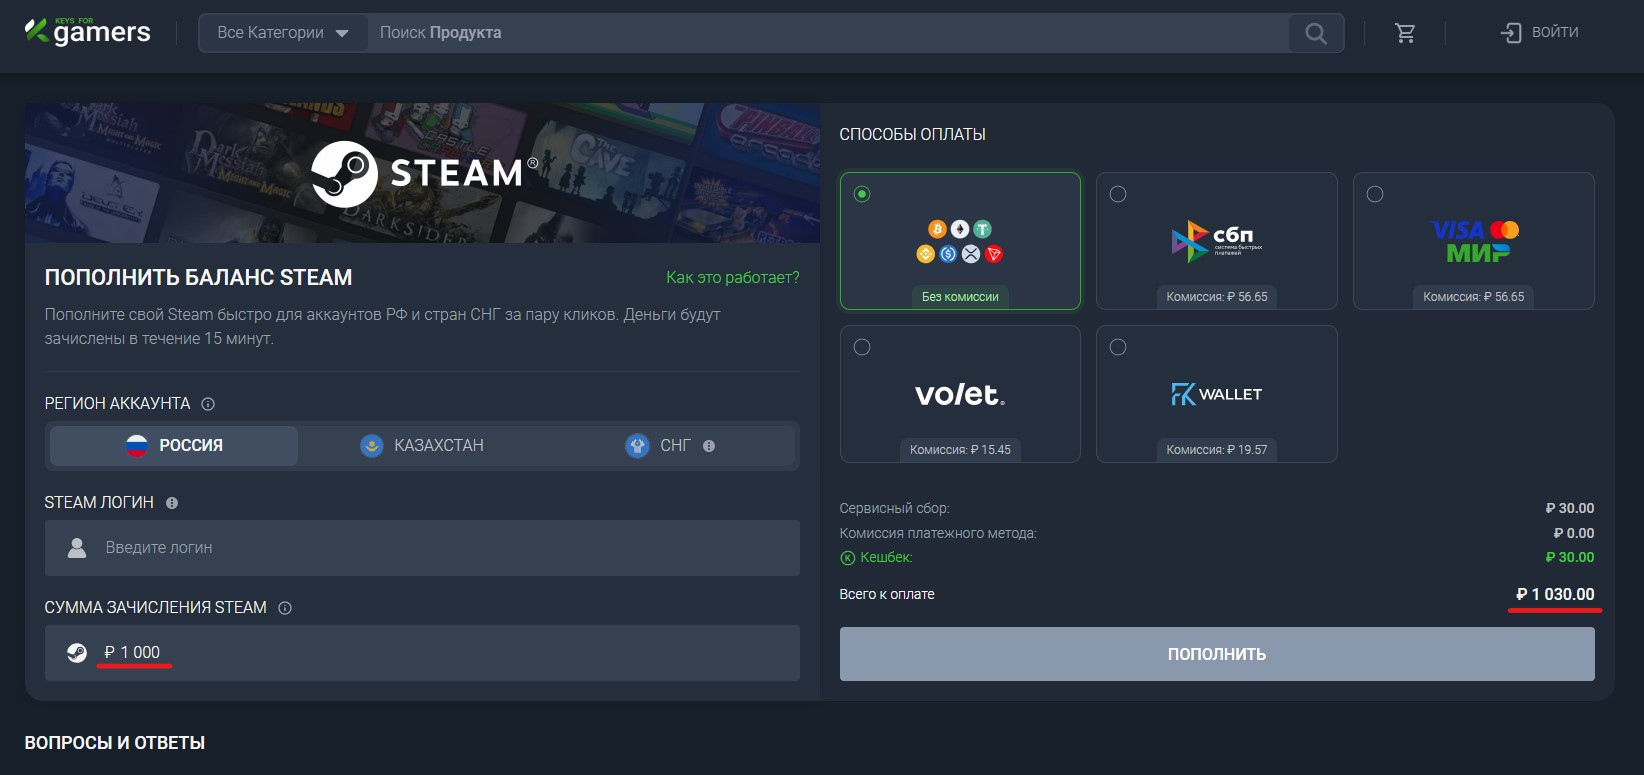The image size is (1644, 775).
Task: Click the total ₽ 1 030.00 value
Action: (1555, 595)
